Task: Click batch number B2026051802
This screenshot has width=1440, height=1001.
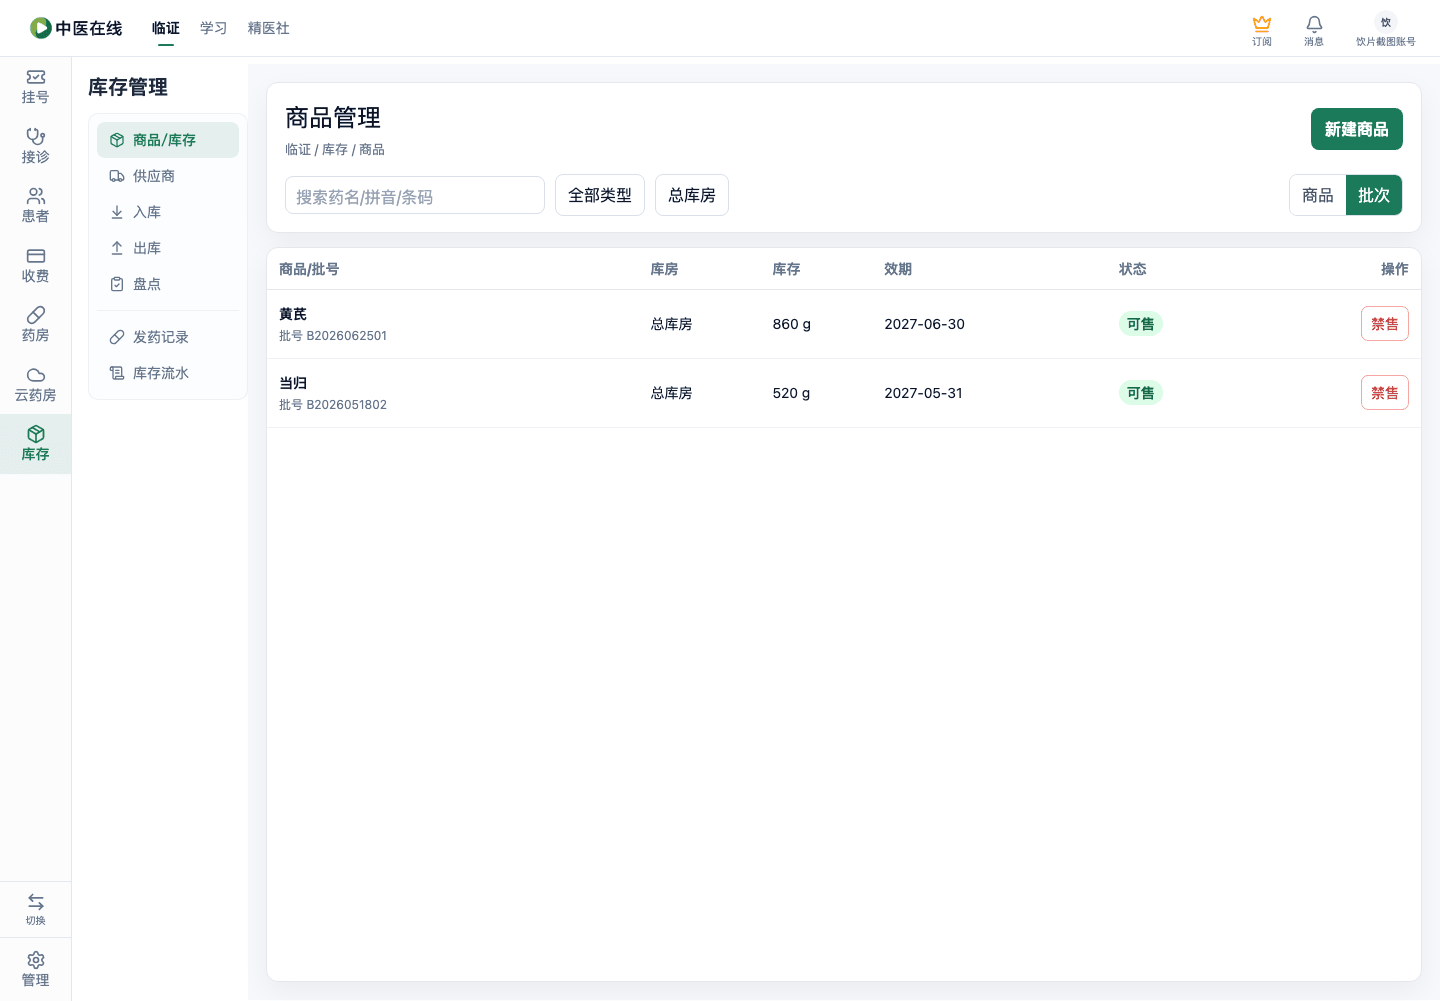Action: pyautogui.click(x=346, y=405)
